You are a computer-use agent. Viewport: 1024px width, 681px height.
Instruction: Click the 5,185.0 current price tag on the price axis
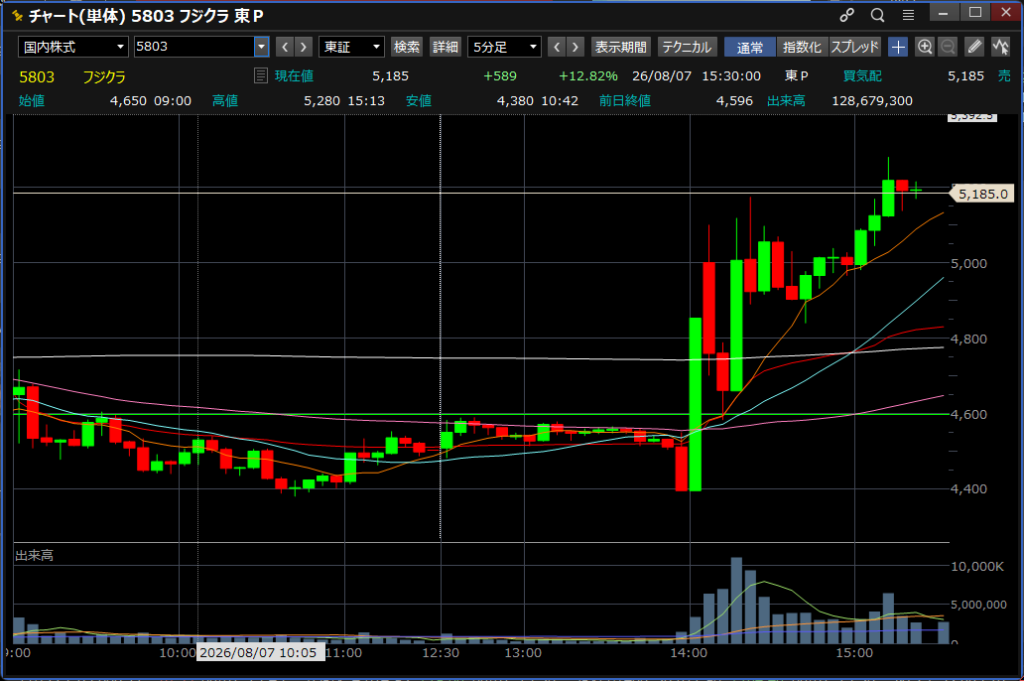click(x=983, y=194)
